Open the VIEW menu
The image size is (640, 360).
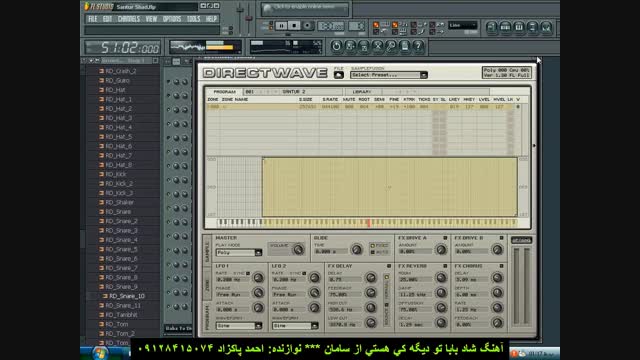pyautogui.click(x=151, y=19)
